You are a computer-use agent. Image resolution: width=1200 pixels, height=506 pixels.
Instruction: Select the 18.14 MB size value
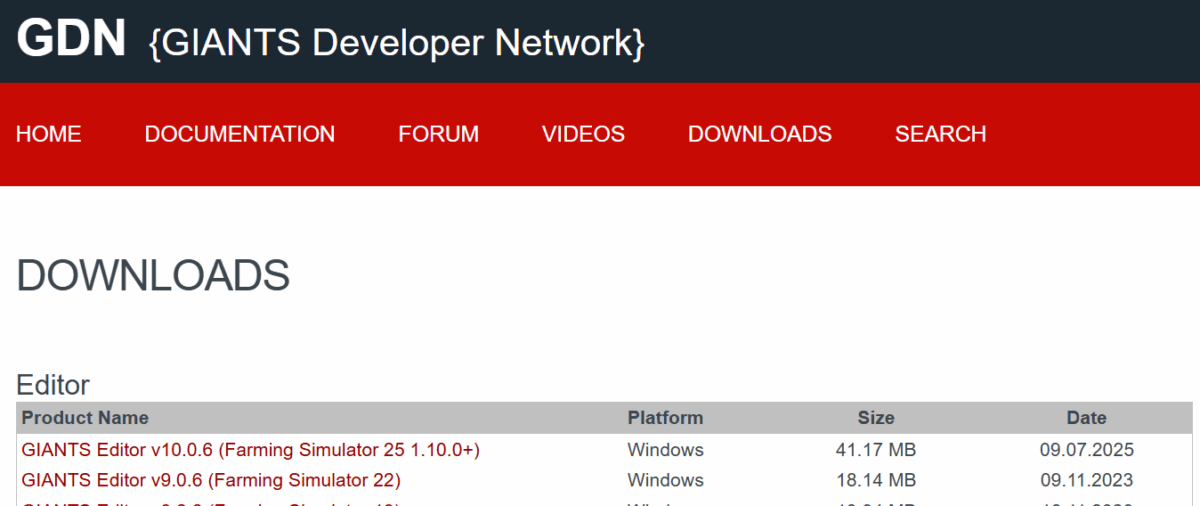point(876,480)
